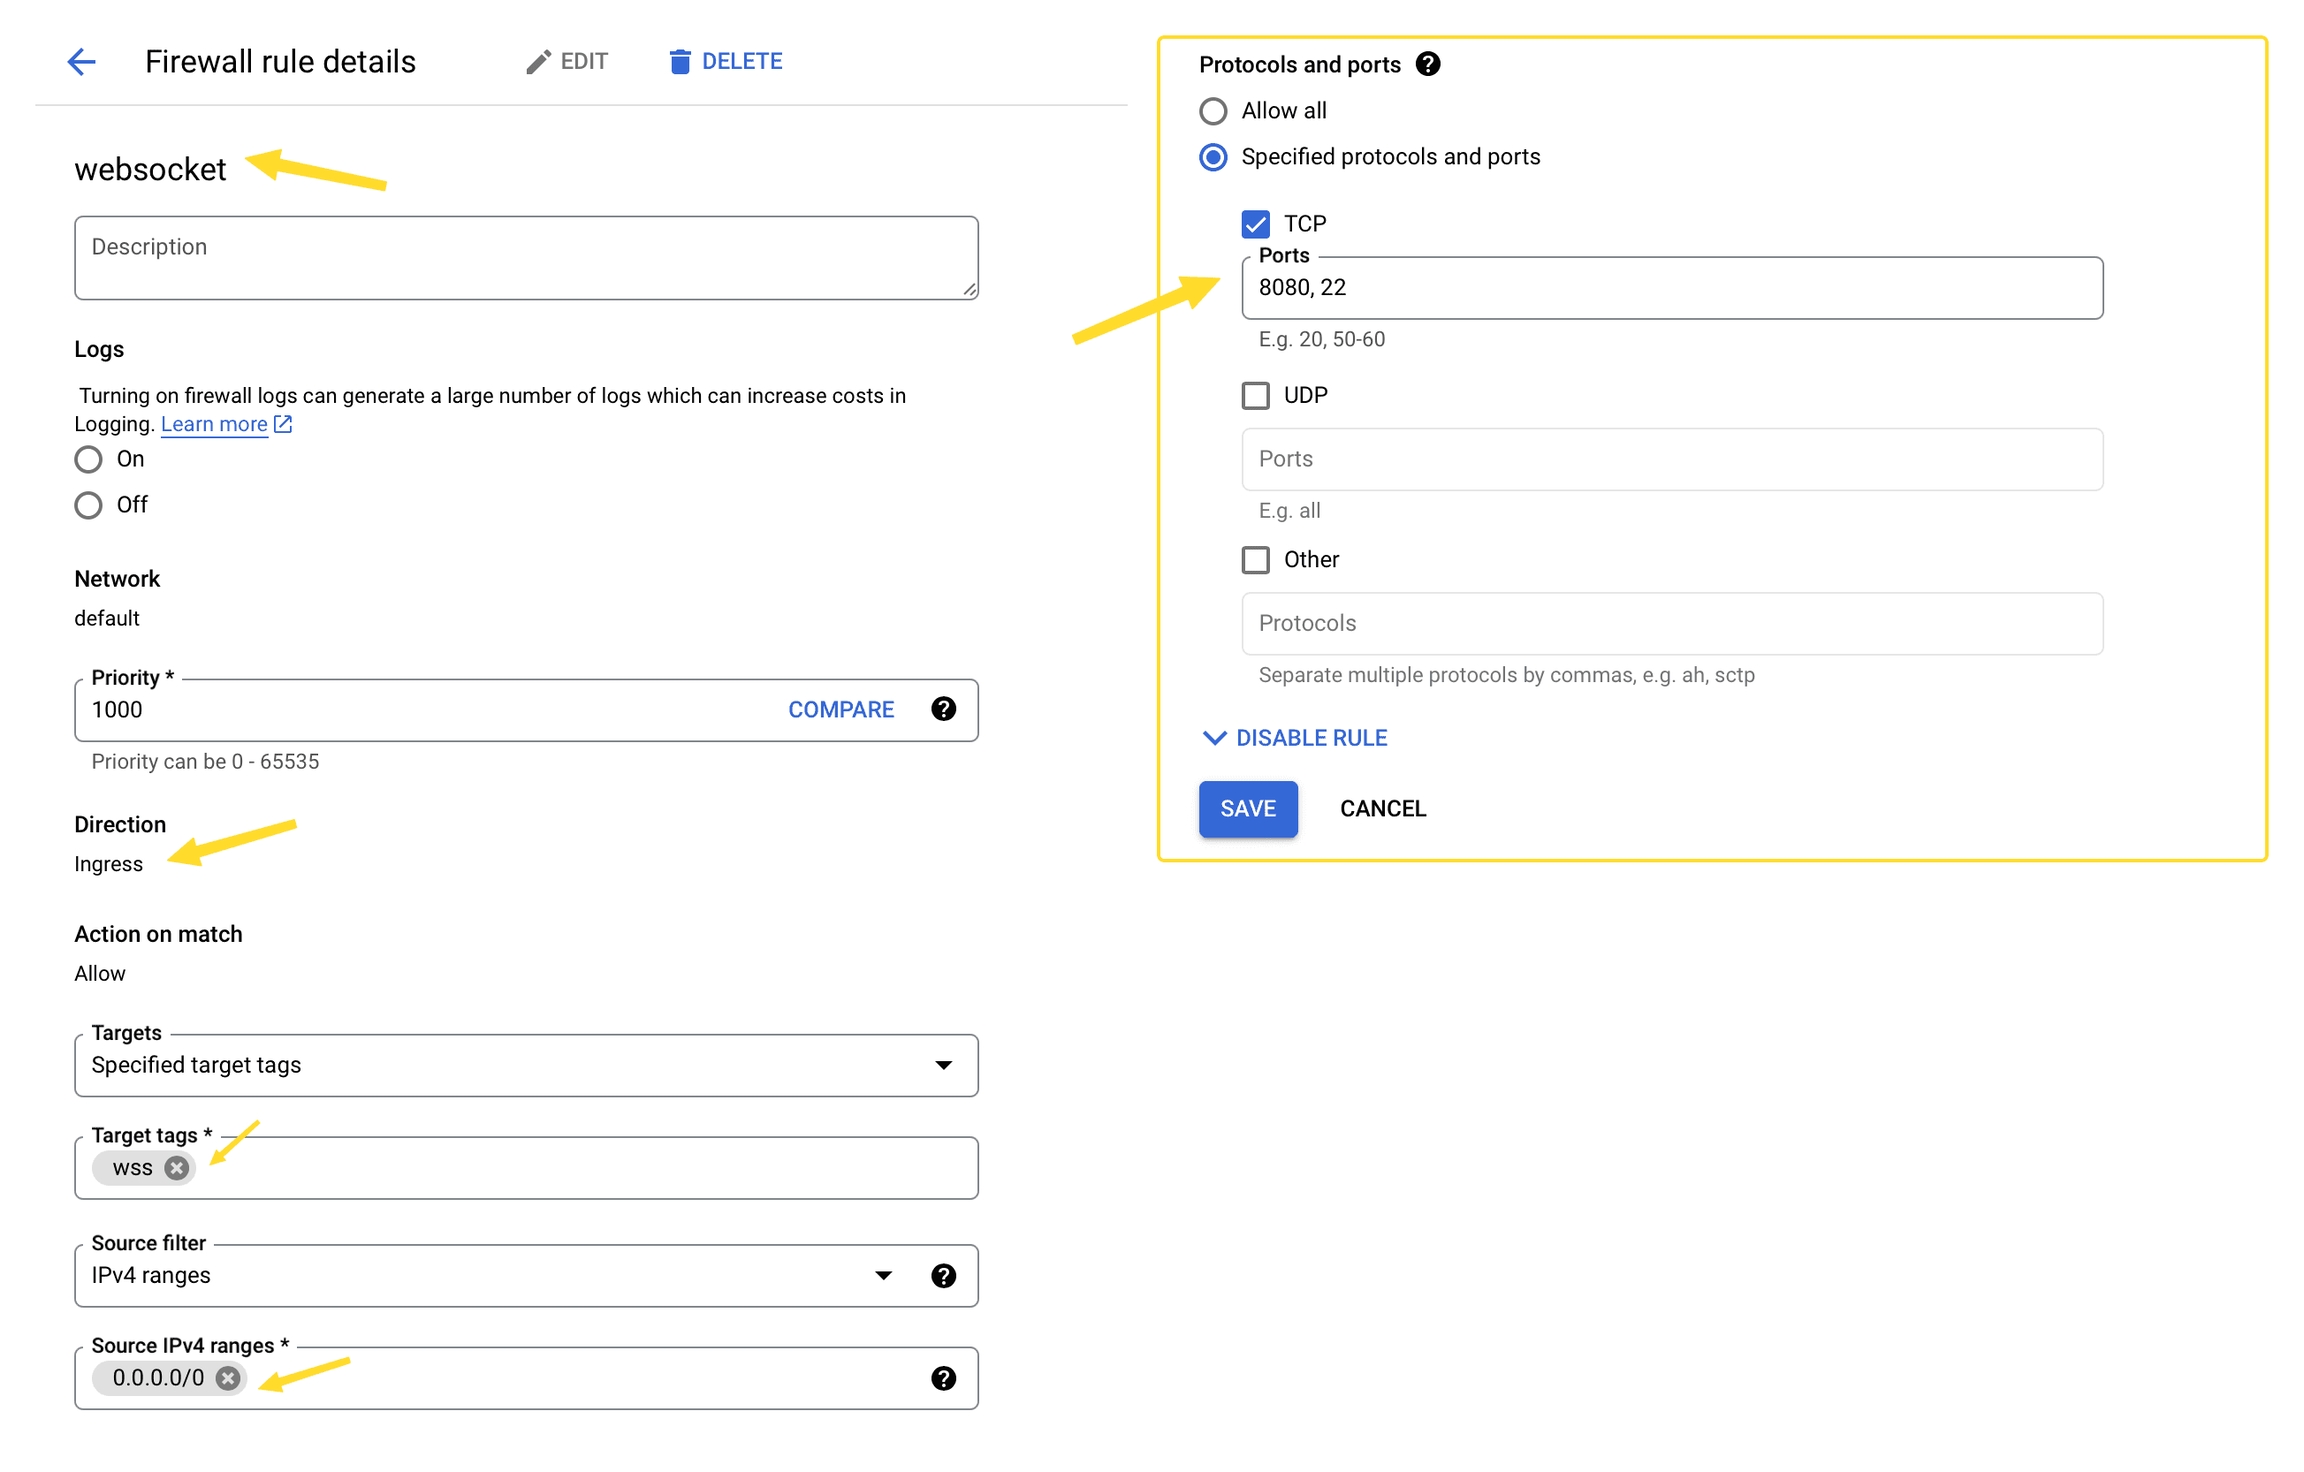Click the TCP Ports input field
This screenshot has height=1472, width=2304.
coord(1671,288)
